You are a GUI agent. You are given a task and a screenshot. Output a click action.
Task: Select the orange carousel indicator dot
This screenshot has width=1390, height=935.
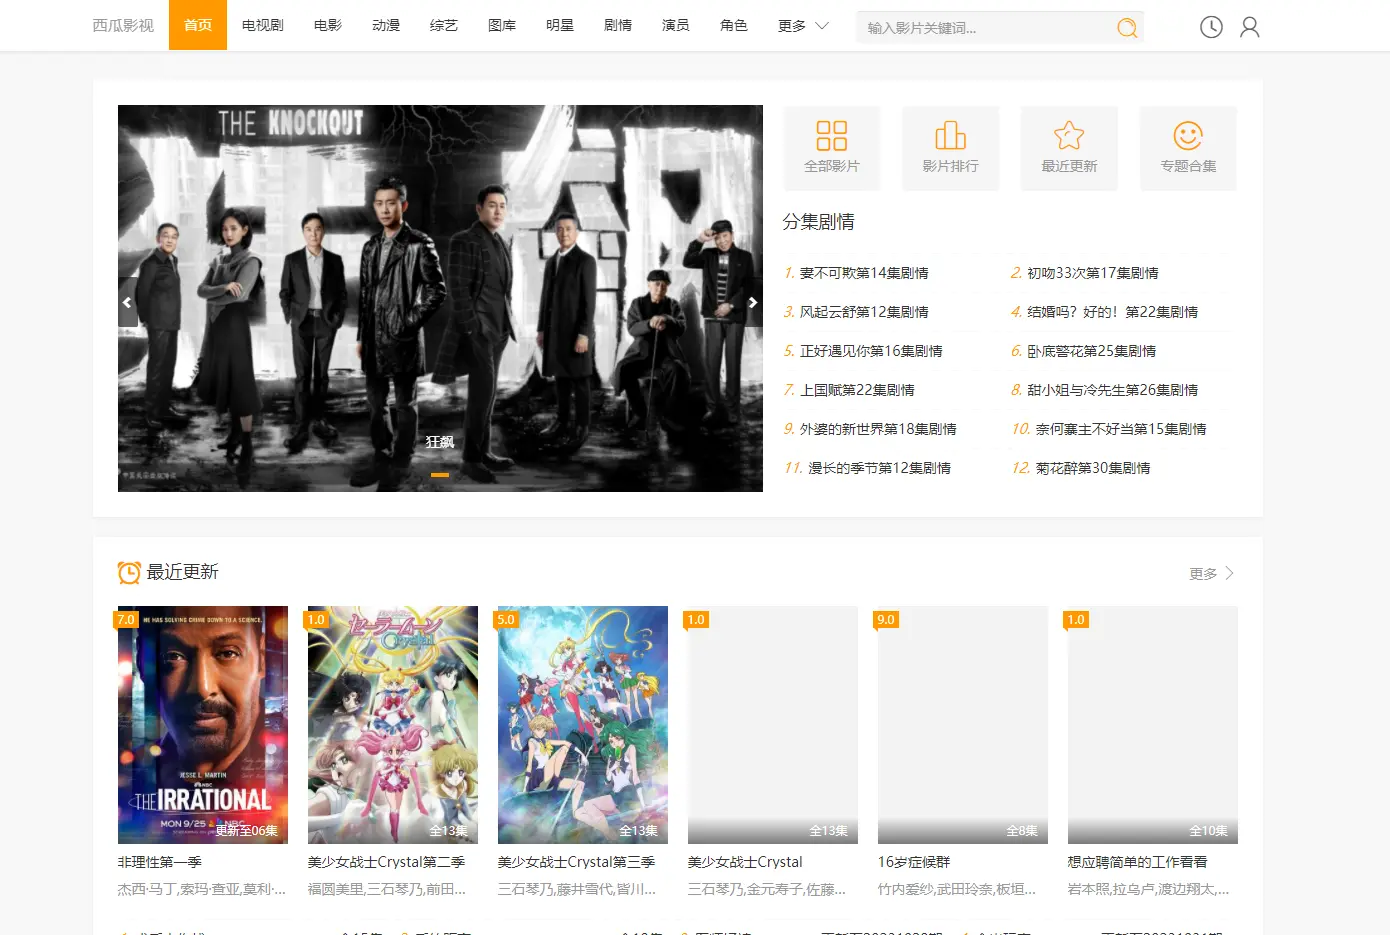pyautogui.click(x=440, y=475)
